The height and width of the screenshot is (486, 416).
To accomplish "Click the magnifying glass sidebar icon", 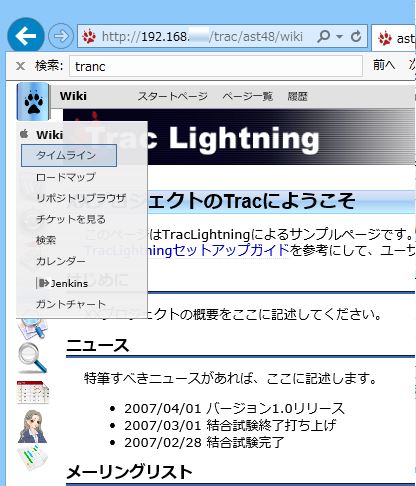I will tap(32, 359).
